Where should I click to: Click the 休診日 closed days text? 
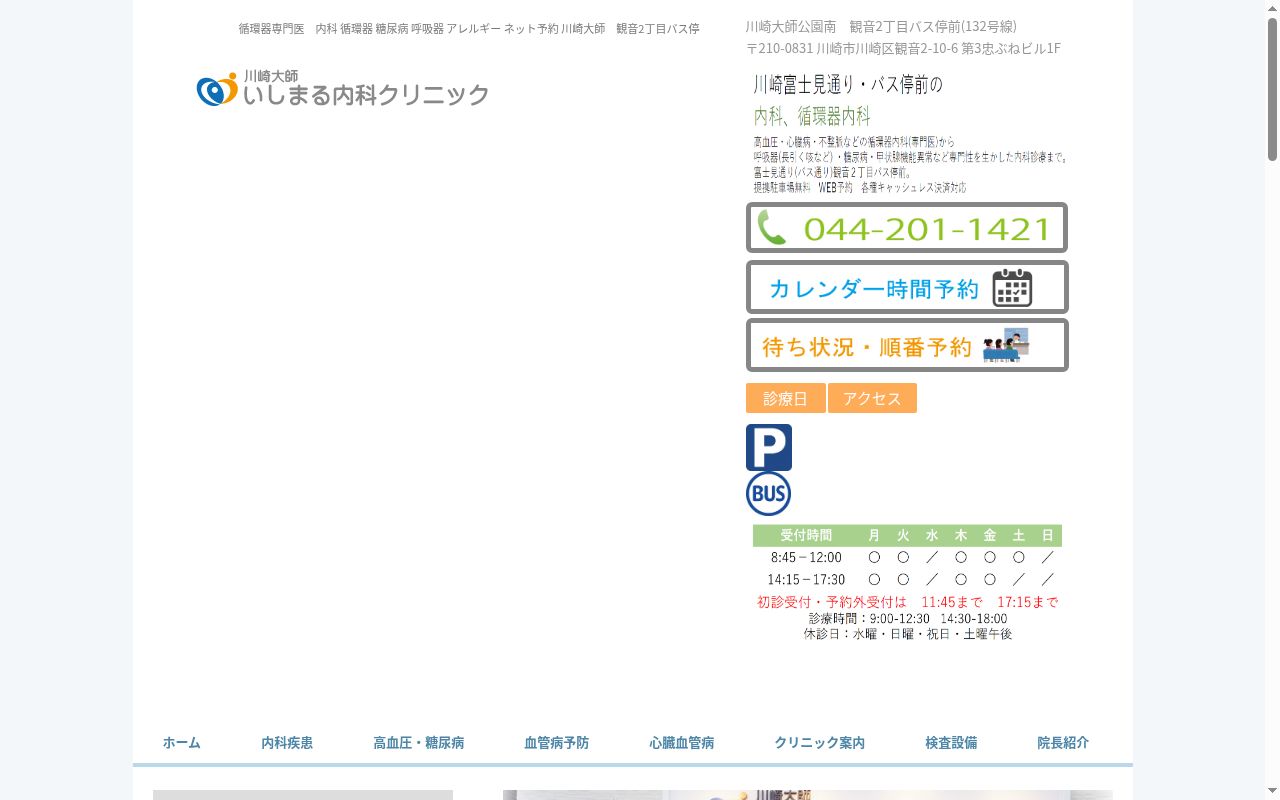tap(908, 633)
